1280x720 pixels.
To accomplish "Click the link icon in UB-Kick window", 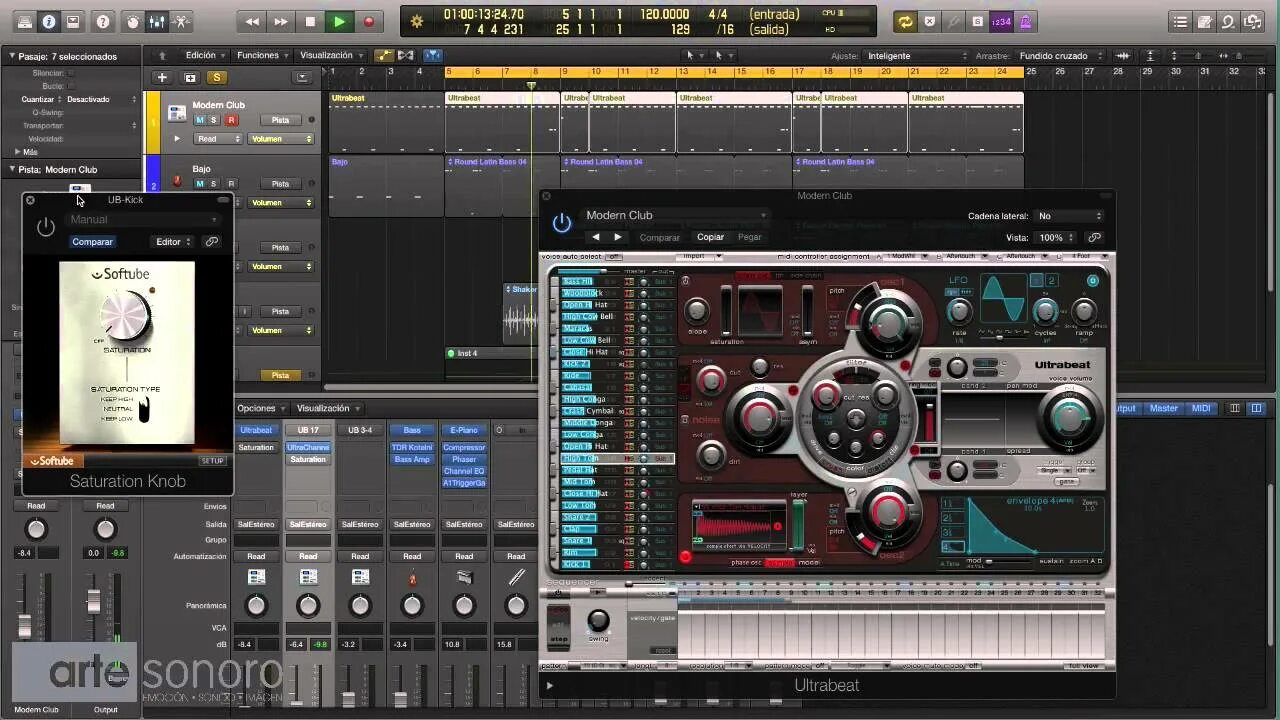I will [212, 242].
